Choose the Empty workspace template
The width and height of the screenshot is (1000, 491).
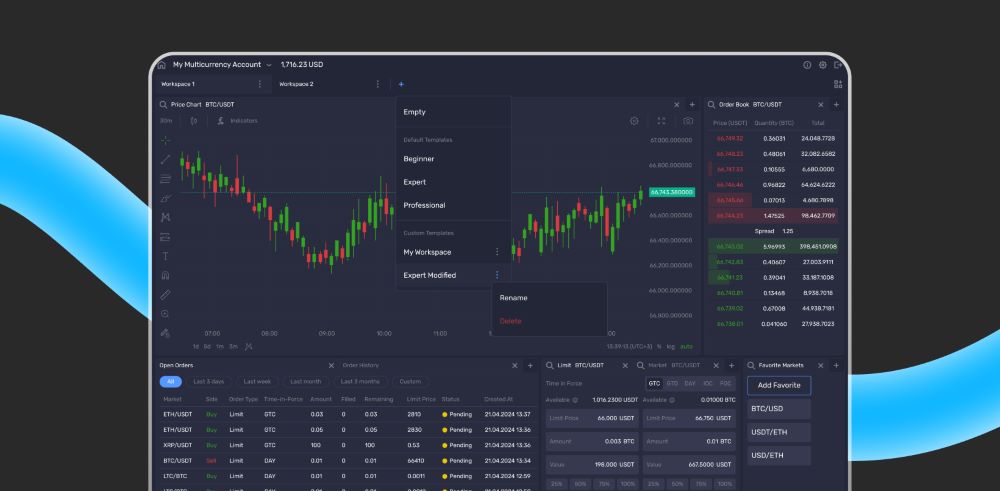pyautogui.click(x=453, y=112)
